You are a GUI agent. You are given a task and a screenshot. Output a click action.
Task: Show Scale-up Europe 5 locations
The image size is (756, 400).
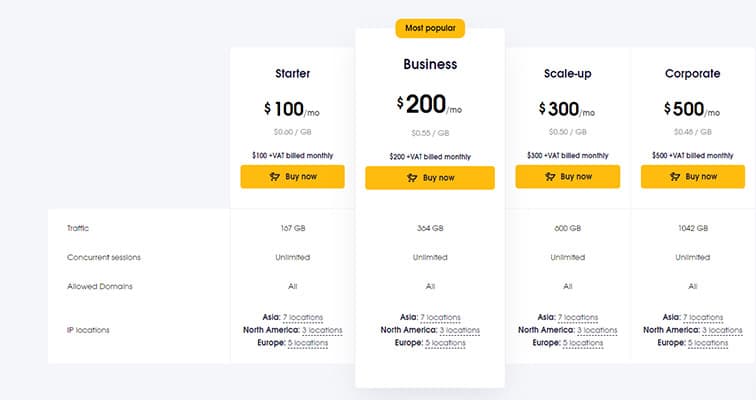point(583,342)
